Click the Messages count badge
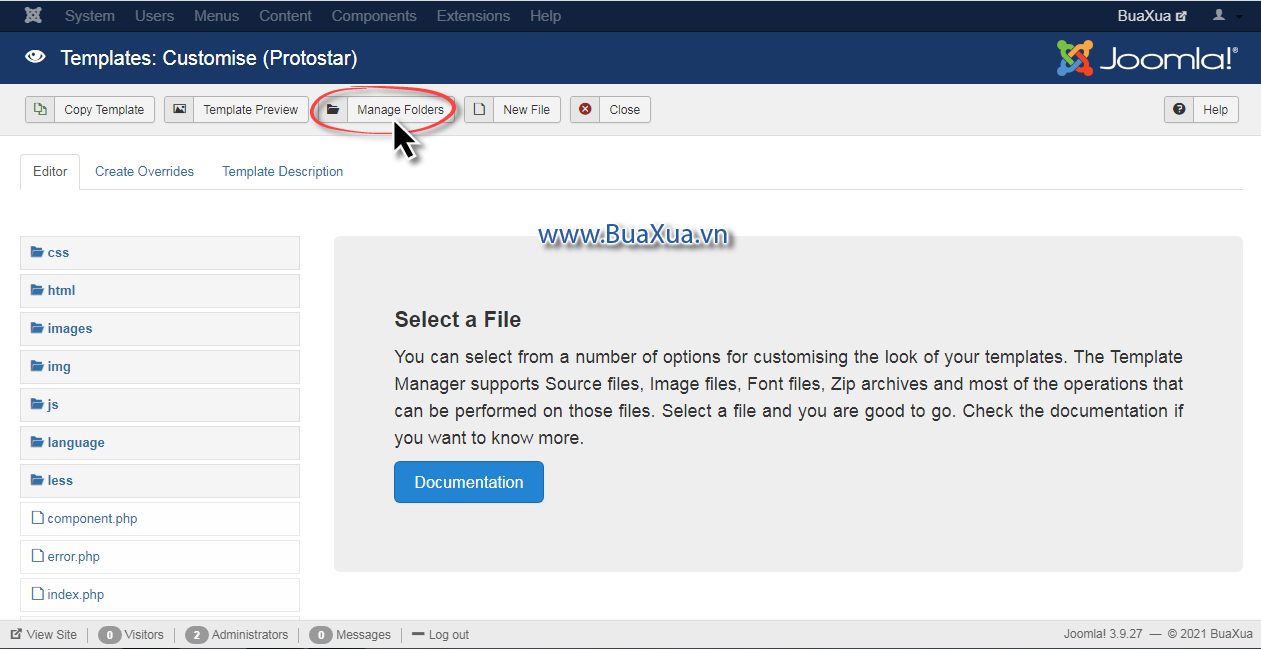 pyautogui.click(x=321, y=635)
